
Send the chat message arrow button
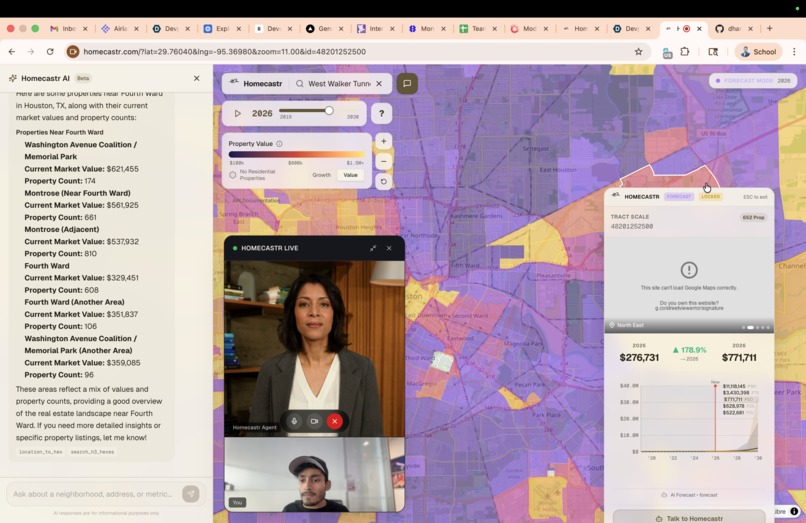click(x=191, y=494)
